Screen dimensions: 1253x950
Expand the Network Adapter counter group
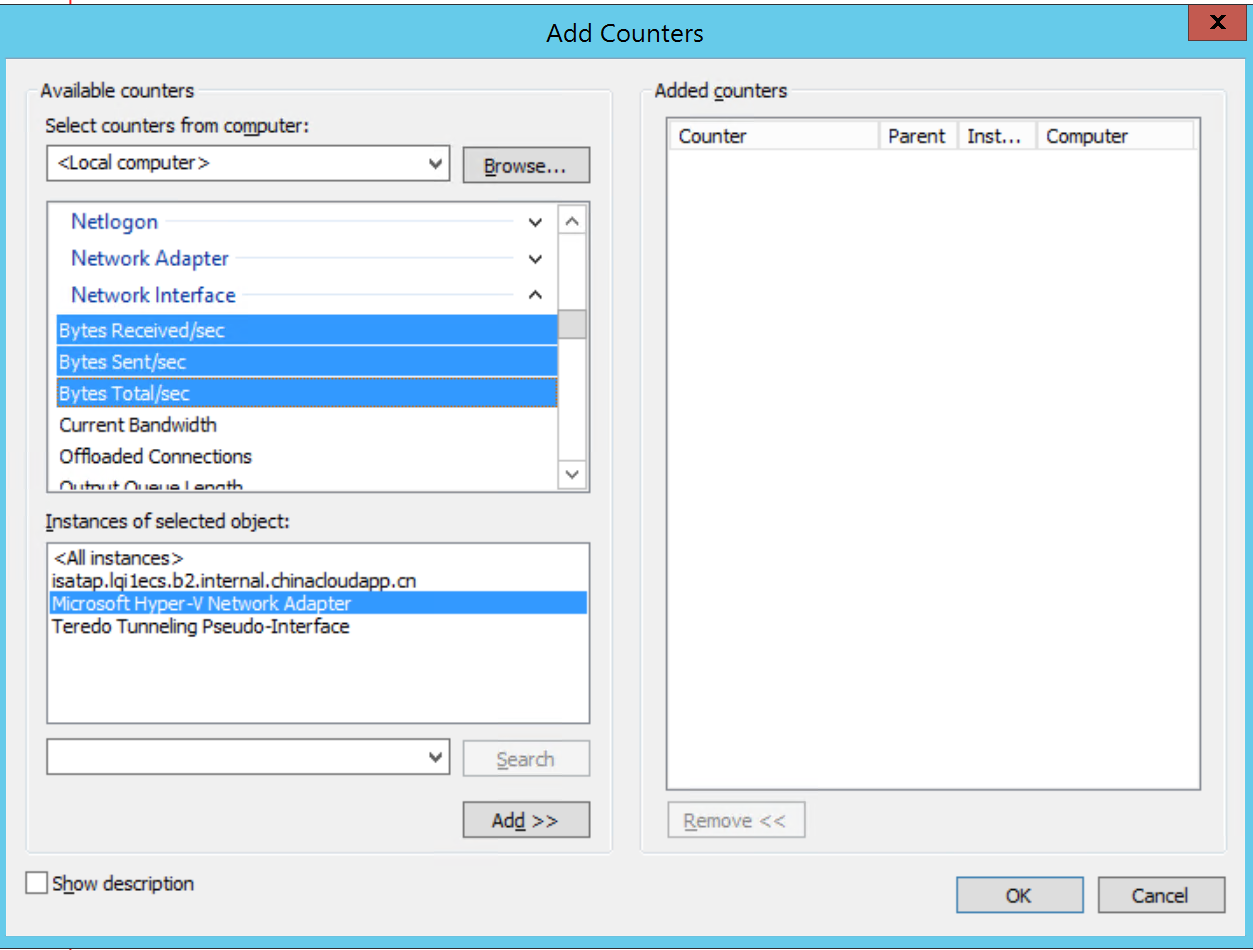(535, 258)
